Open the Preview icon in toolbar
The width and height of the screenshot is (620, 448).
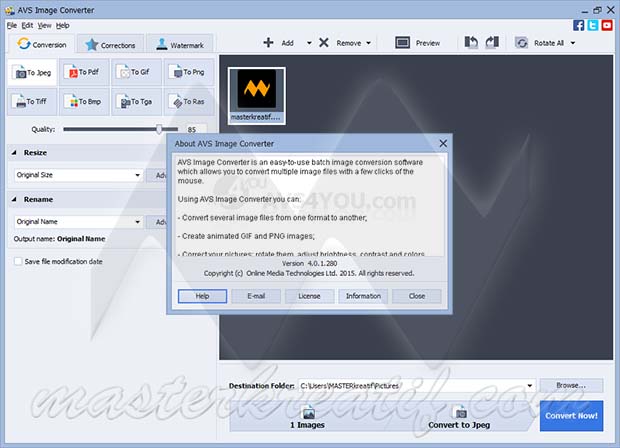[403, 43]
